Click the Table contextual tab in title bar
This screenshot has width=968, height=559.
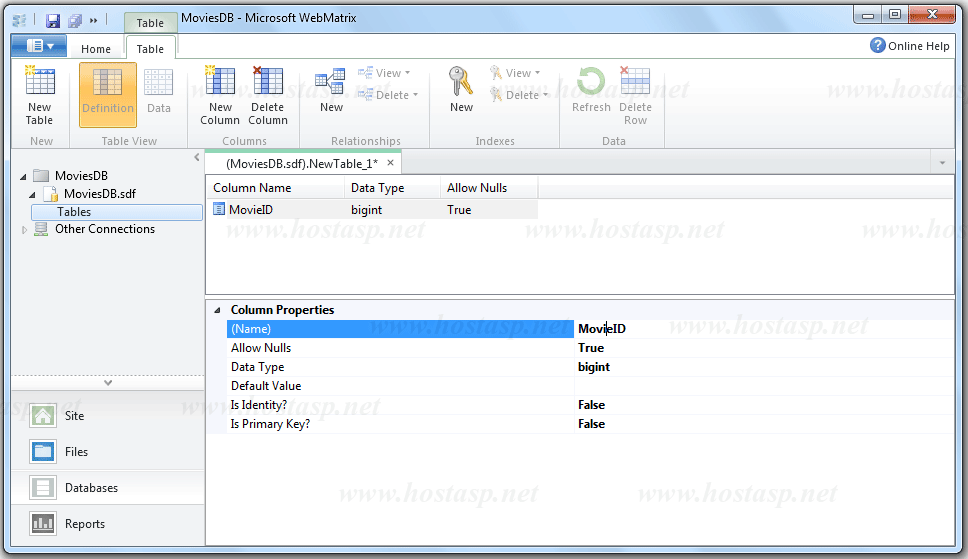click(x=150, y=23)
